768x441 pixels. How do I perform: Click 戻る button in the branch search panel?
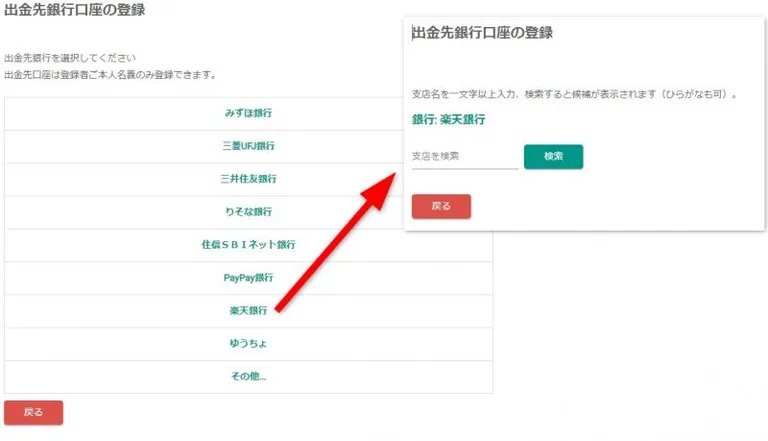pos(441,206)
